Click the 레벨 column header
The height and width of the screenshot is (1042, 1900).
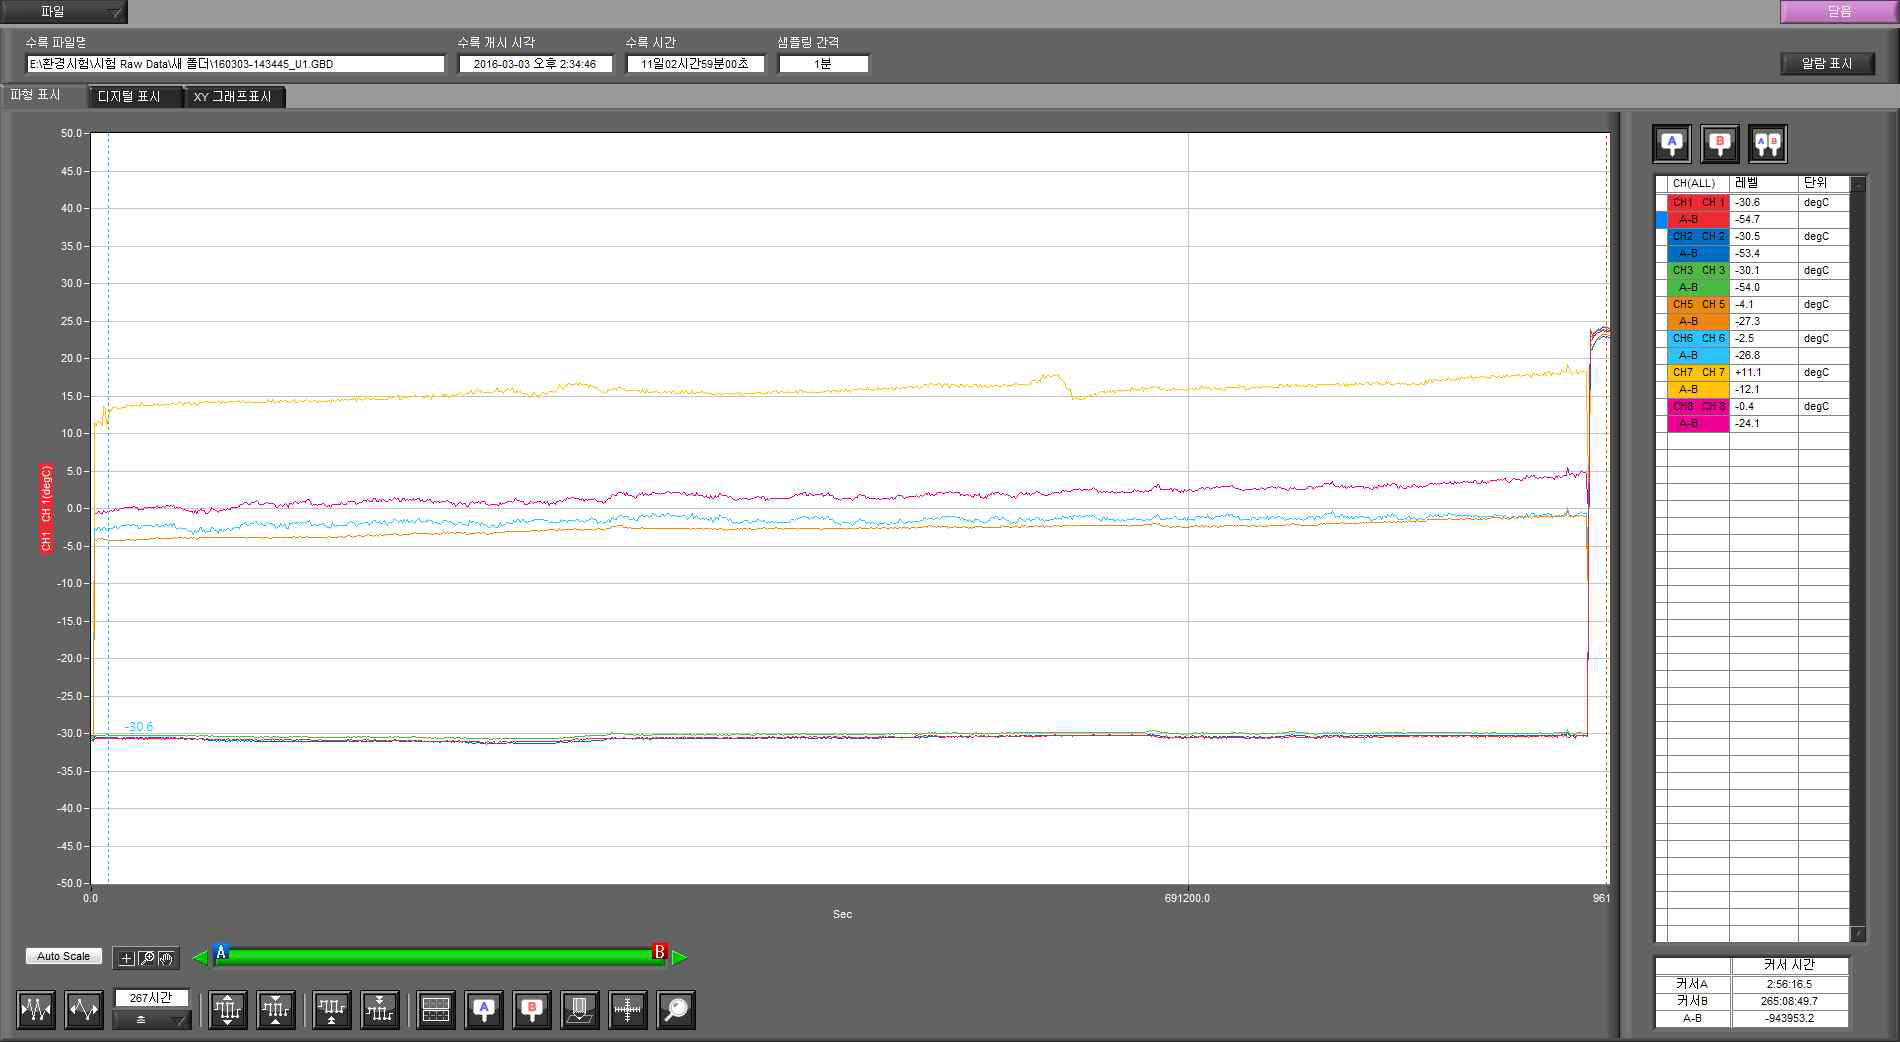[x=1764, y=184]
